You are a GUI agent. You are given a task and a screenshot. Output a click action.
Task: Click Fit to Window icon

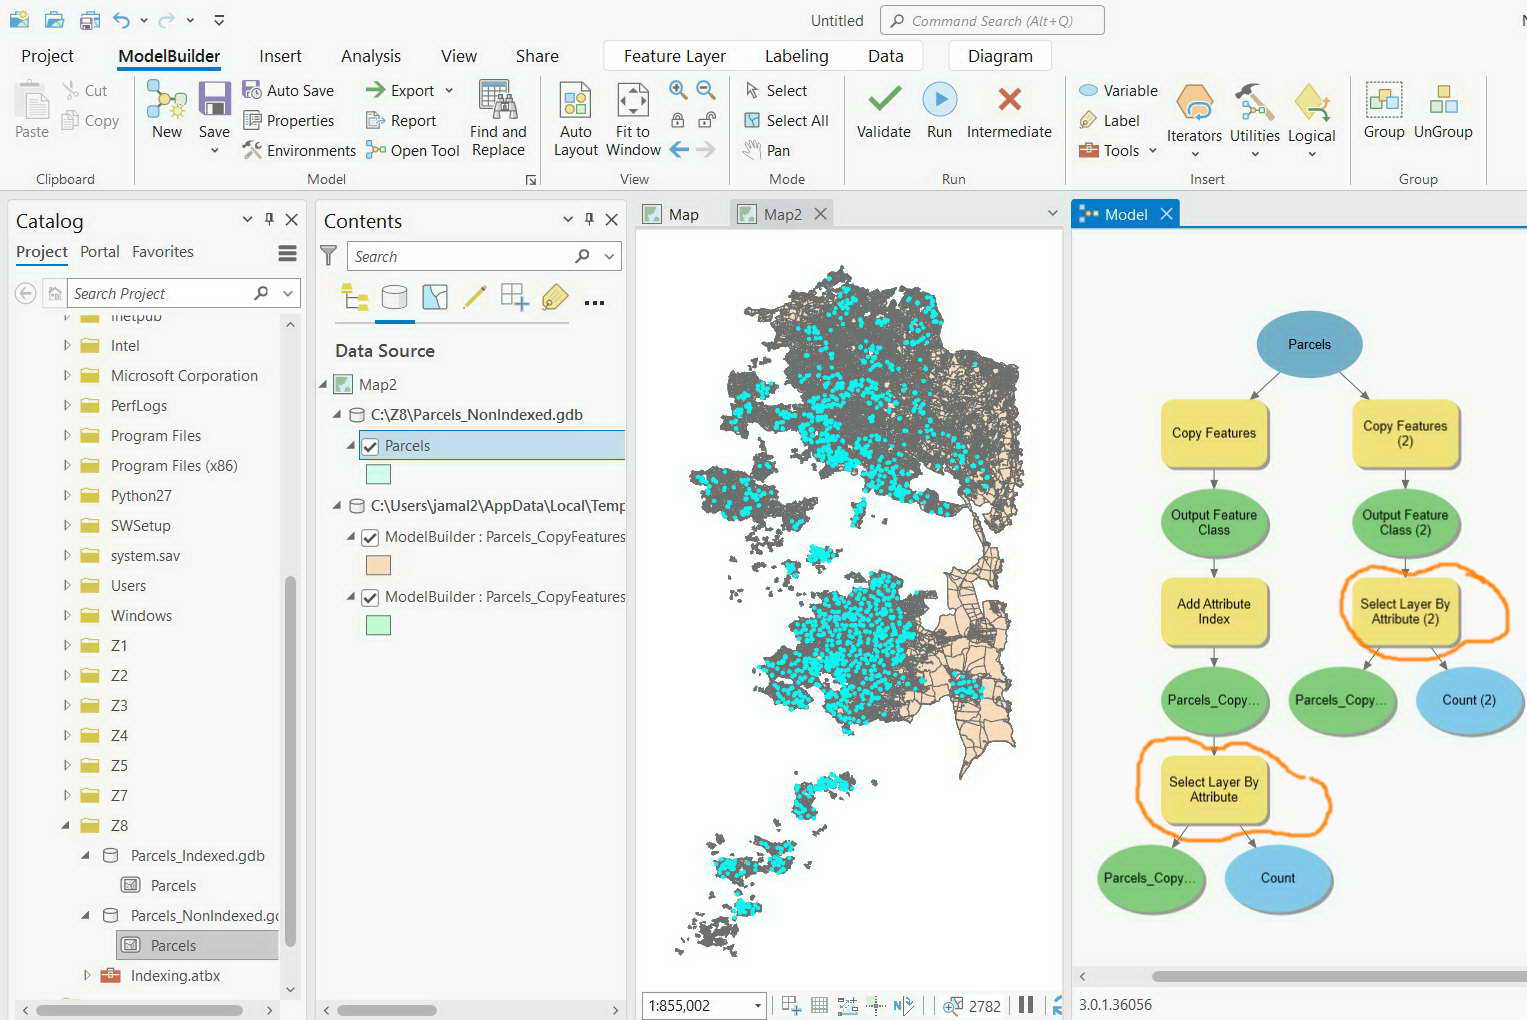633,101
